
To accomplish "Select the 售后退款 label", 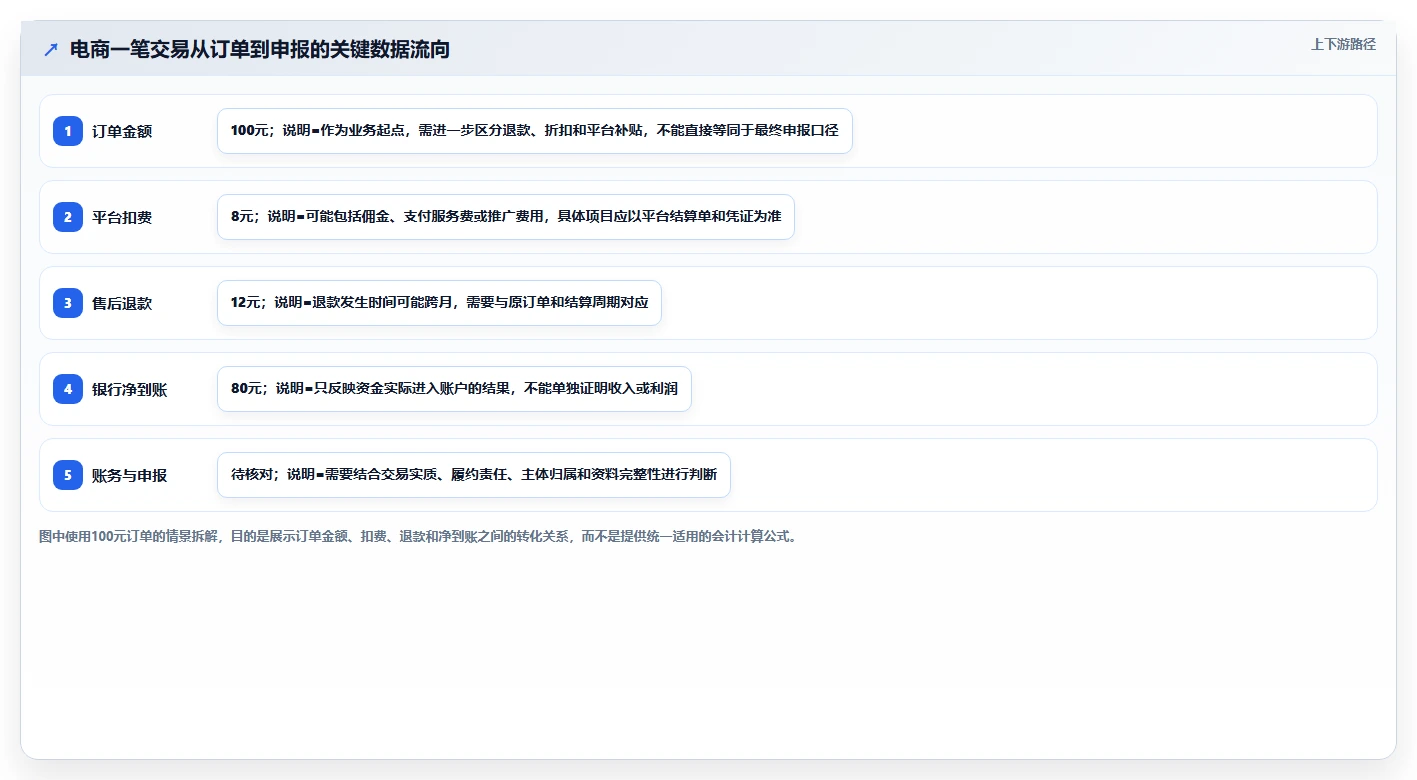I will click(122, 303).
